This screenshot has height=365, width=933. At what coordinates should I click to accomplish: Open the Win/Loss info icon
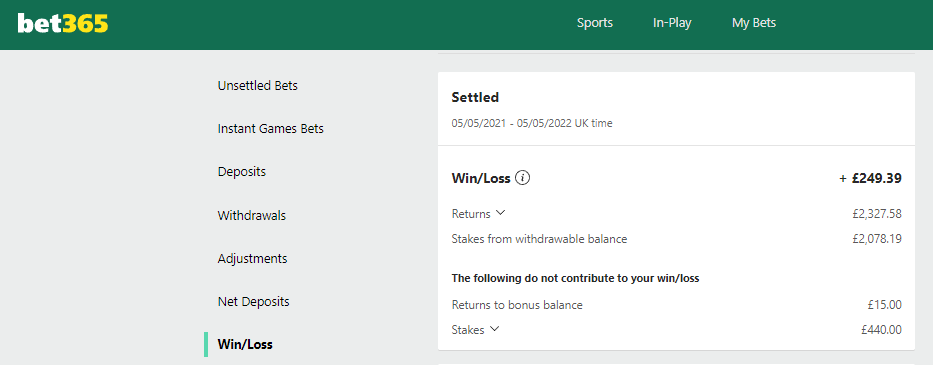click(x=522, y=177)
